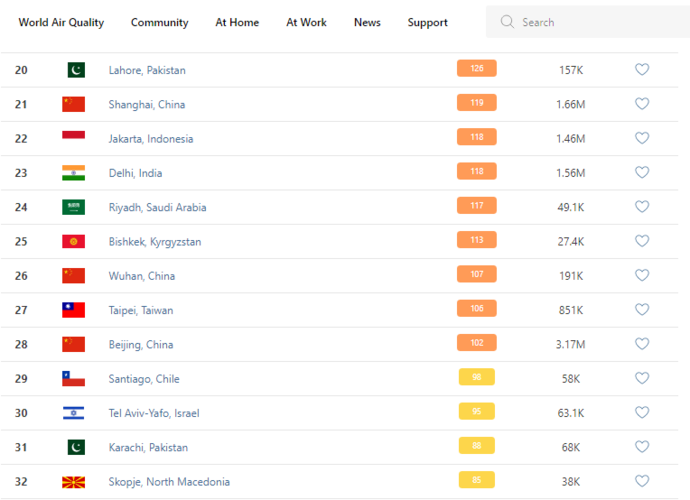
Task: Click the Chile flag icon
Action: [74, 378]
